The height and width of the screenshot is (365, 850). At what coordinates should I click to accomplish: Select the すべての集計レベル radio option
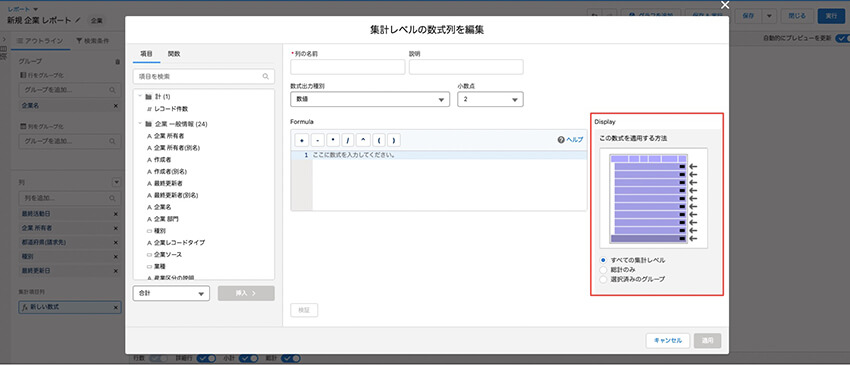603,260
